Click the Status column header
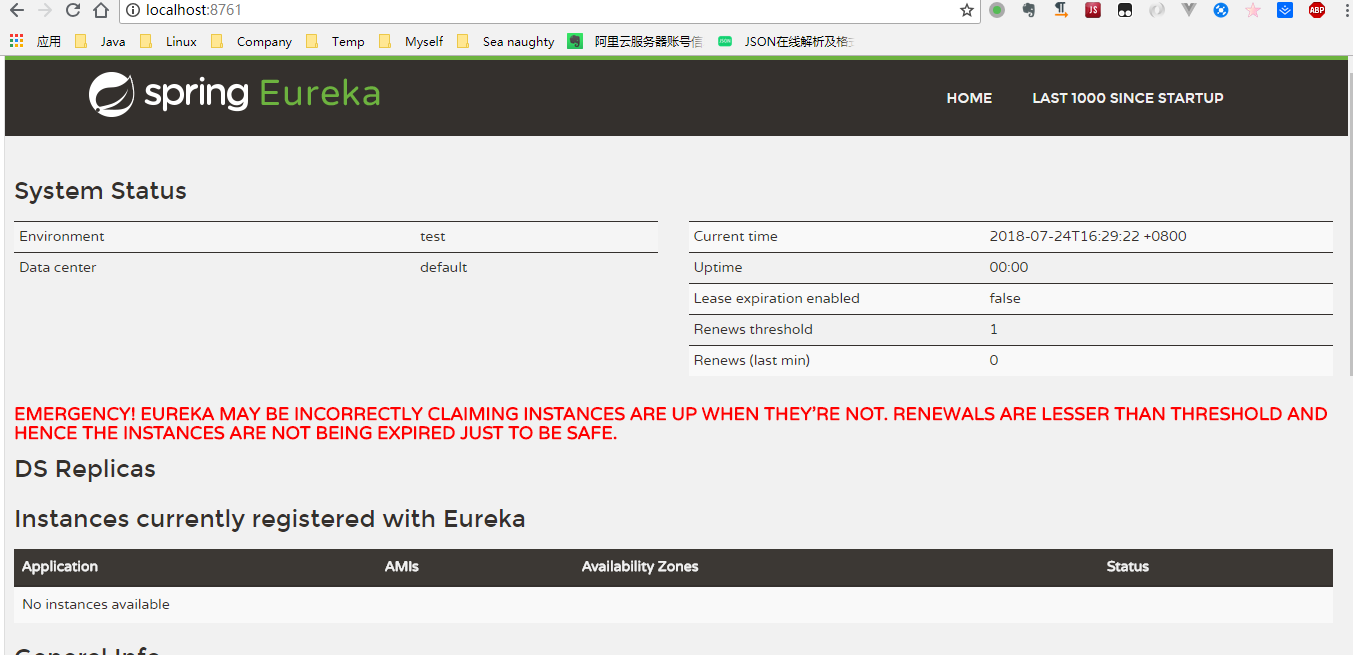The width and height of the screenshot is (1353, 655). click(1128, 567)
